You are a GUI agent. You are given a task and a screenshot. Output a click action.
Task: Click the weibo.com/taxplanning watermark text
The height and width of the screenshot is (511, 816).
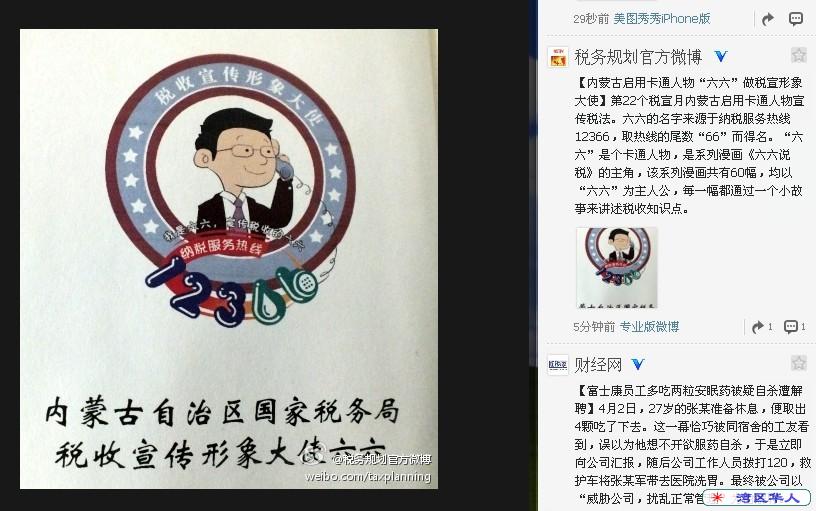[368, 477]
